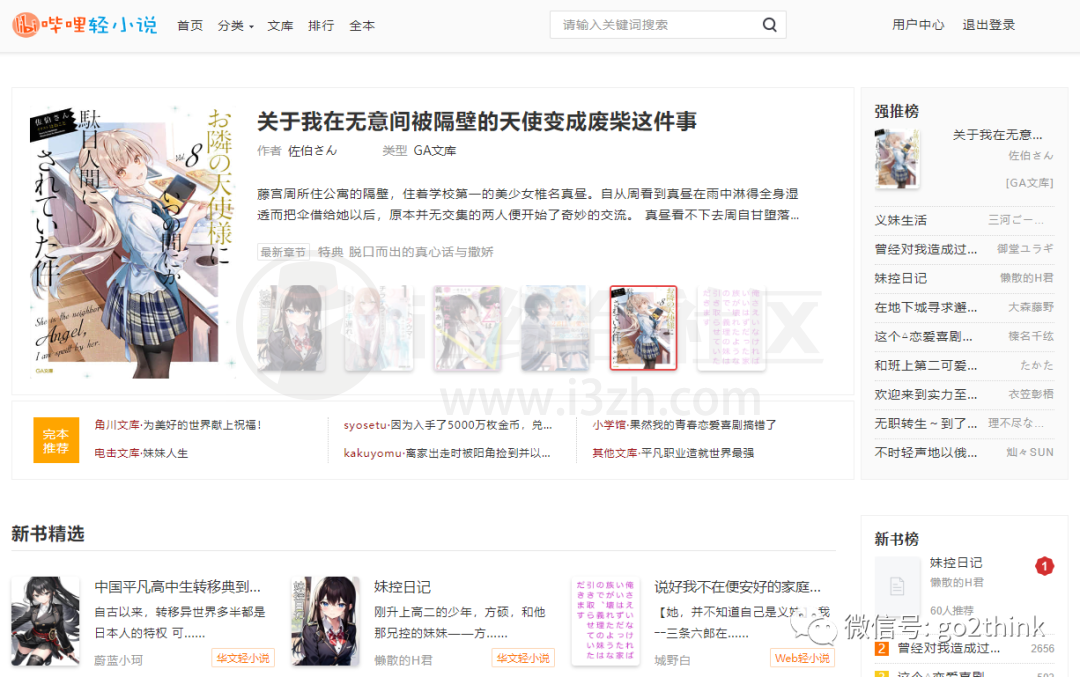Open kakuyomu·离家出走时被阳角捡到 link

(447, 453)
